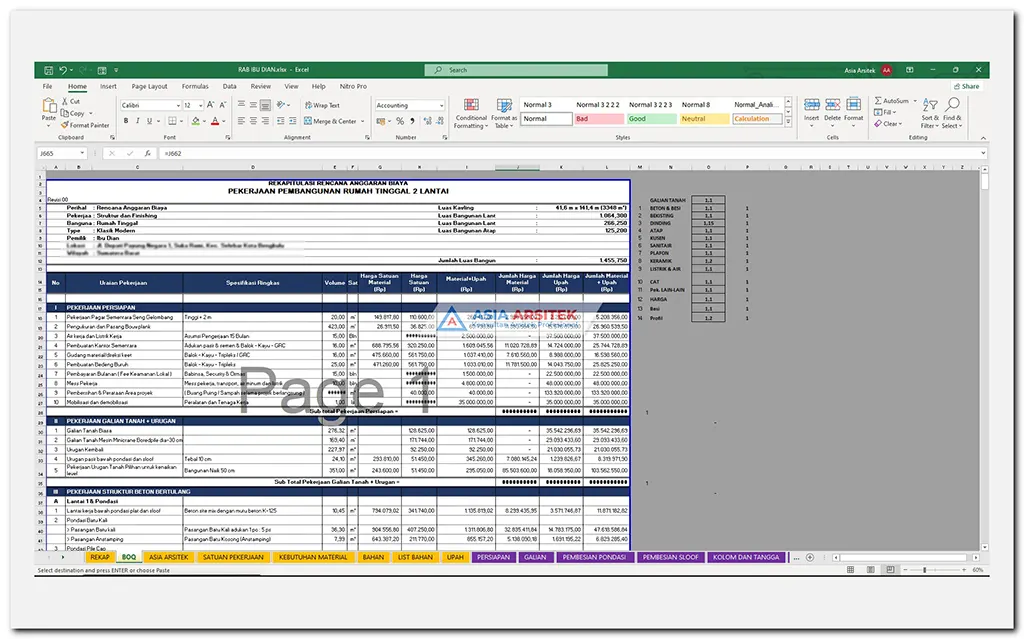Click the increase indent icon
The width and height of the screenshot is (1024, 639).
point(293,121)
